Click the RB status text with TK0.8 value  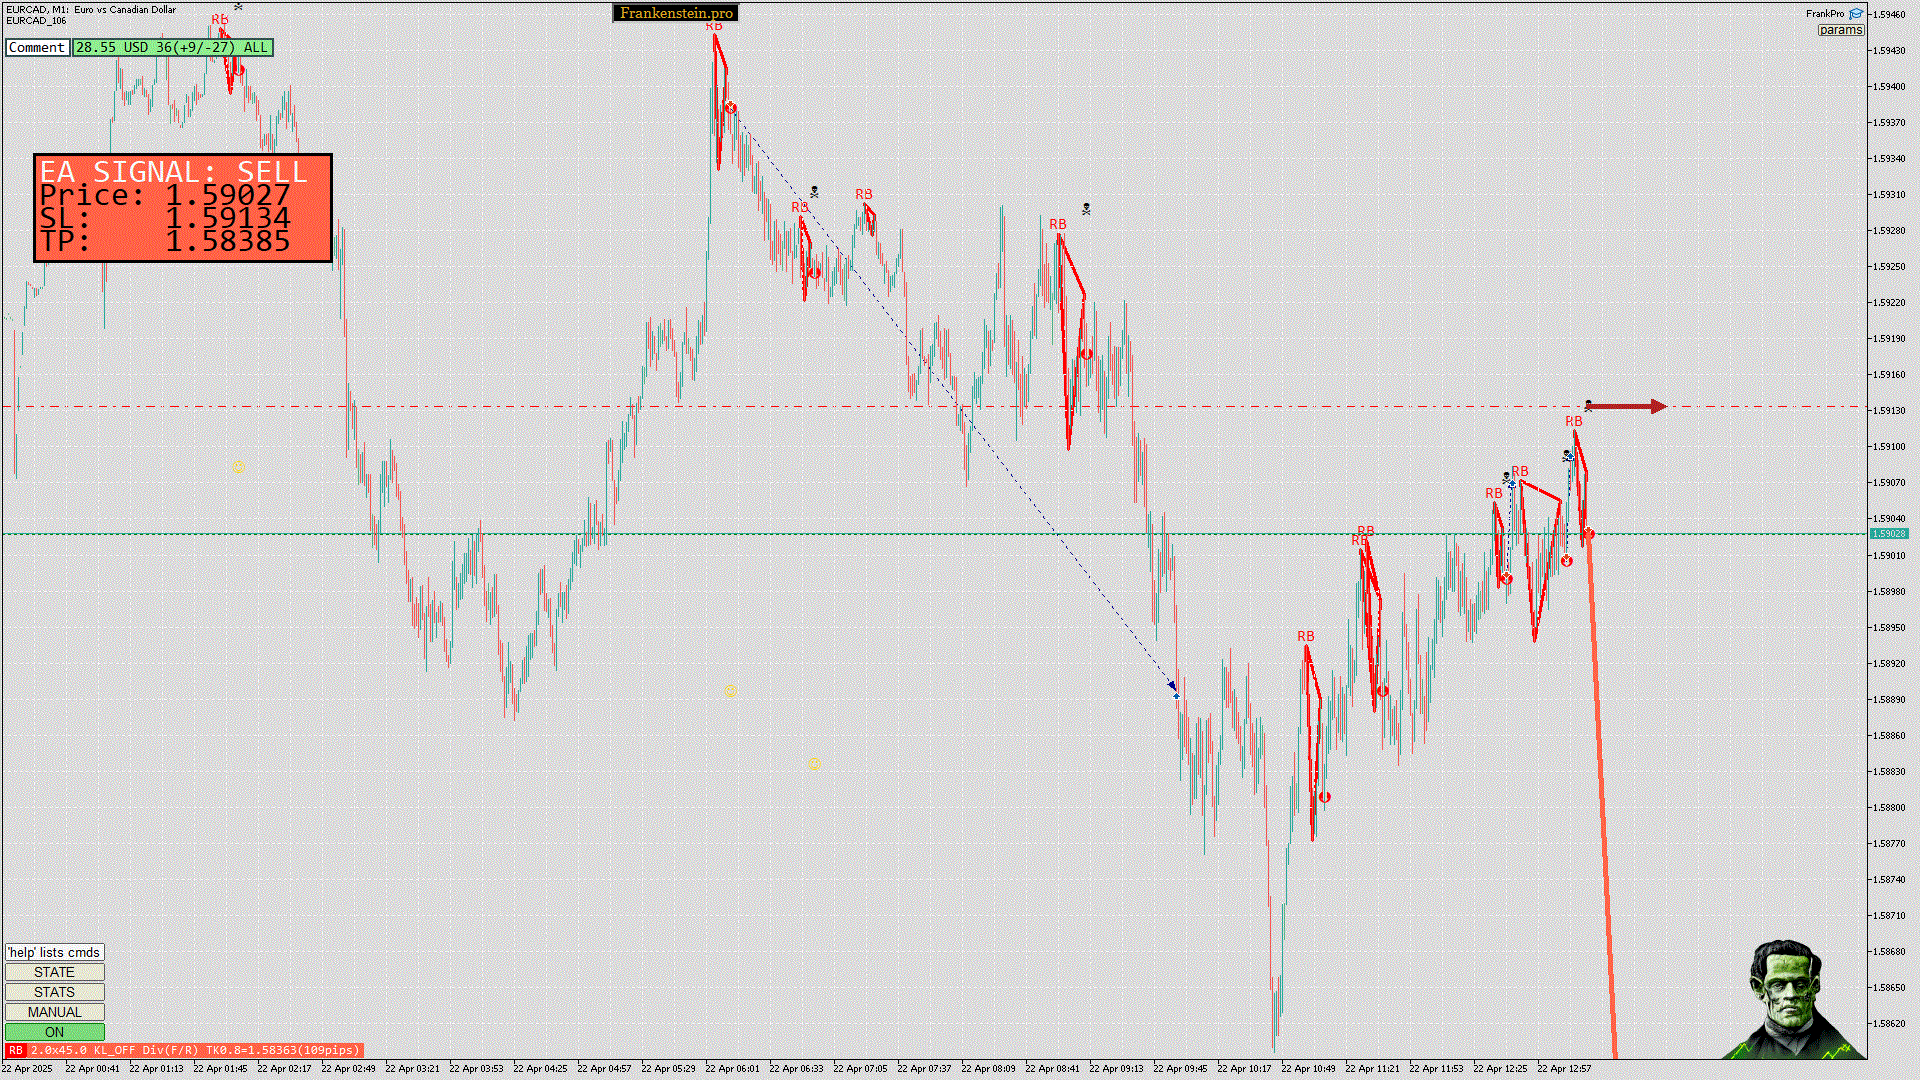pos(195,1050)
